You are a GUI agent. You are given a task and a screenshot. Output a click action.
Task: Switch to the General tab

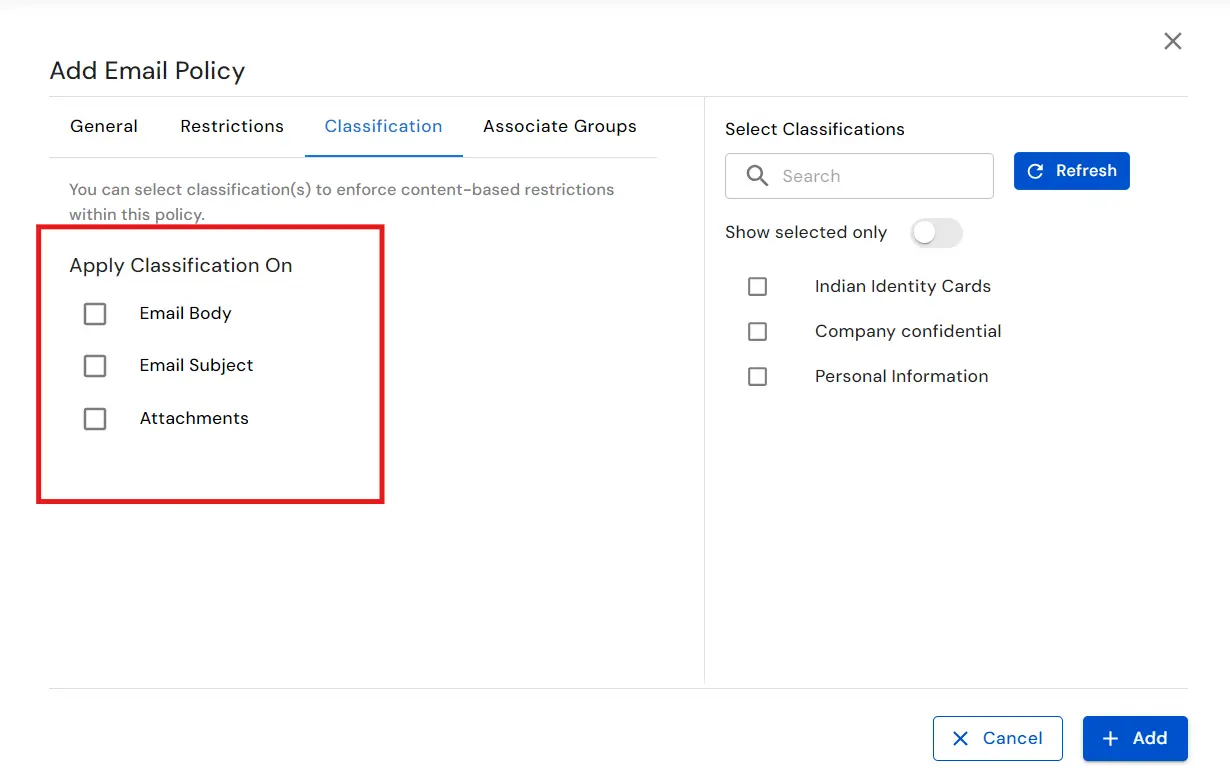(103, 126)
